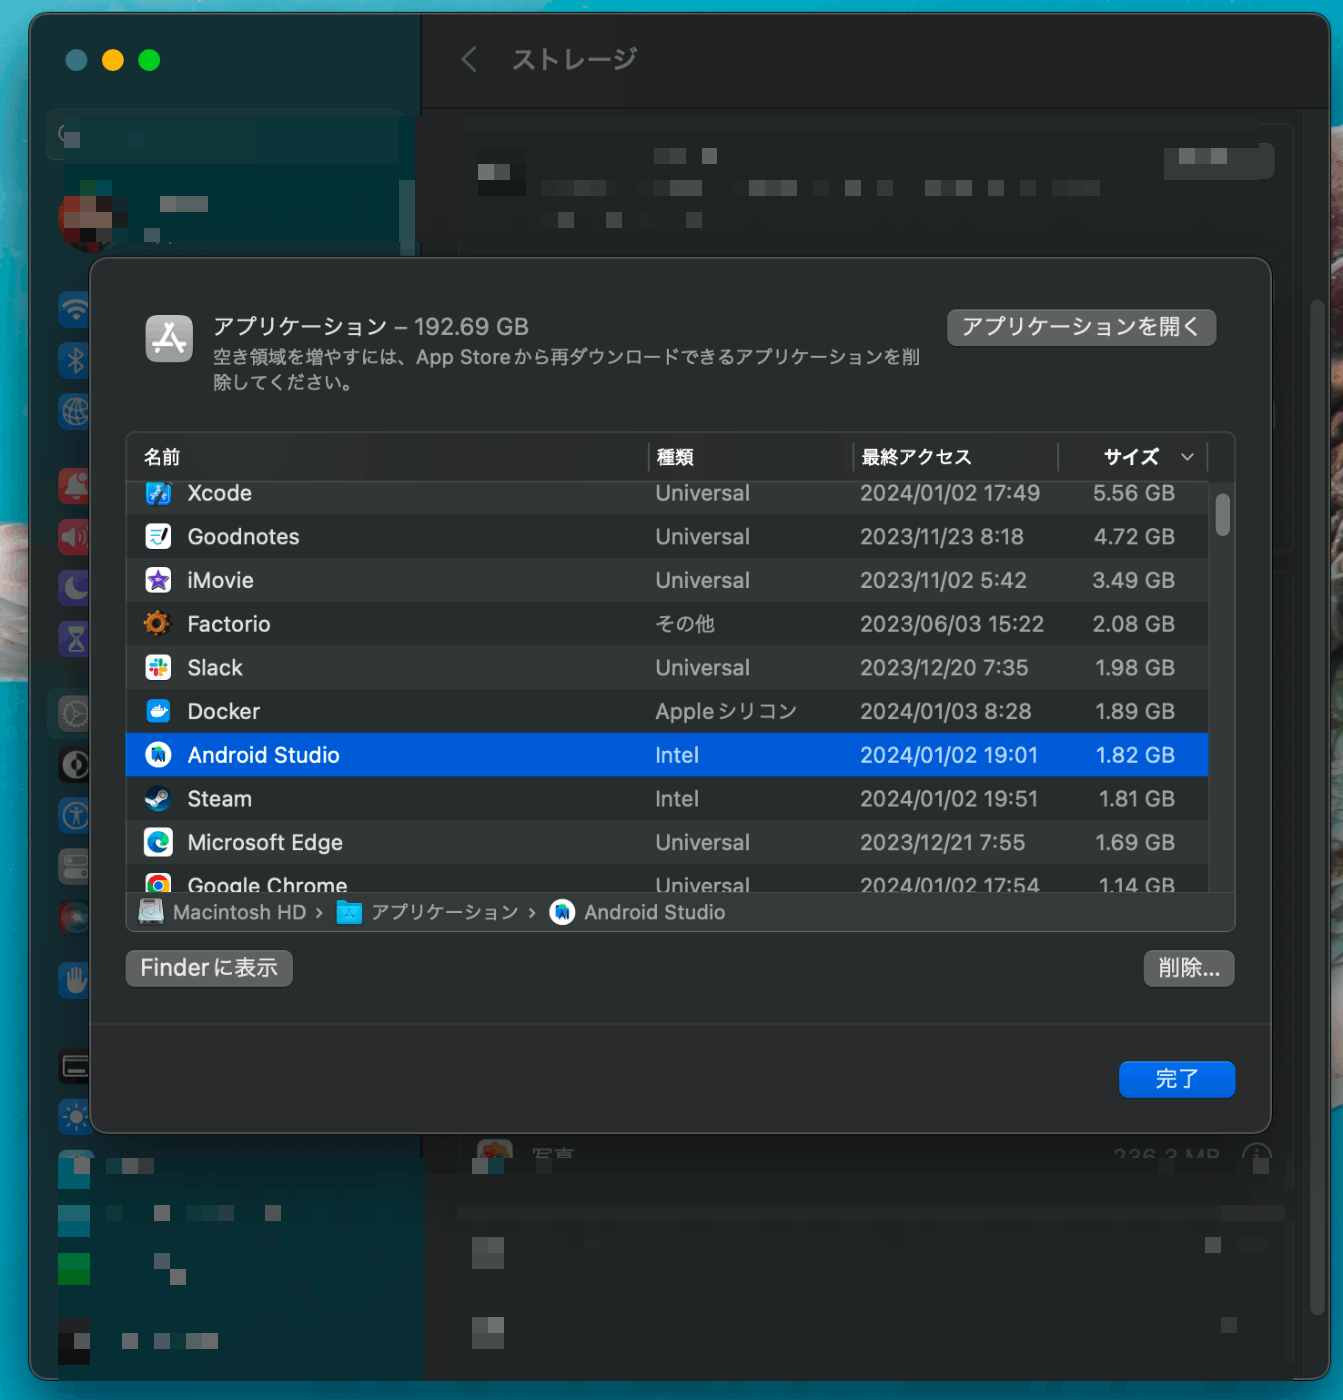
Task: Click the iMovie star icon
Action: coord(158,580)
